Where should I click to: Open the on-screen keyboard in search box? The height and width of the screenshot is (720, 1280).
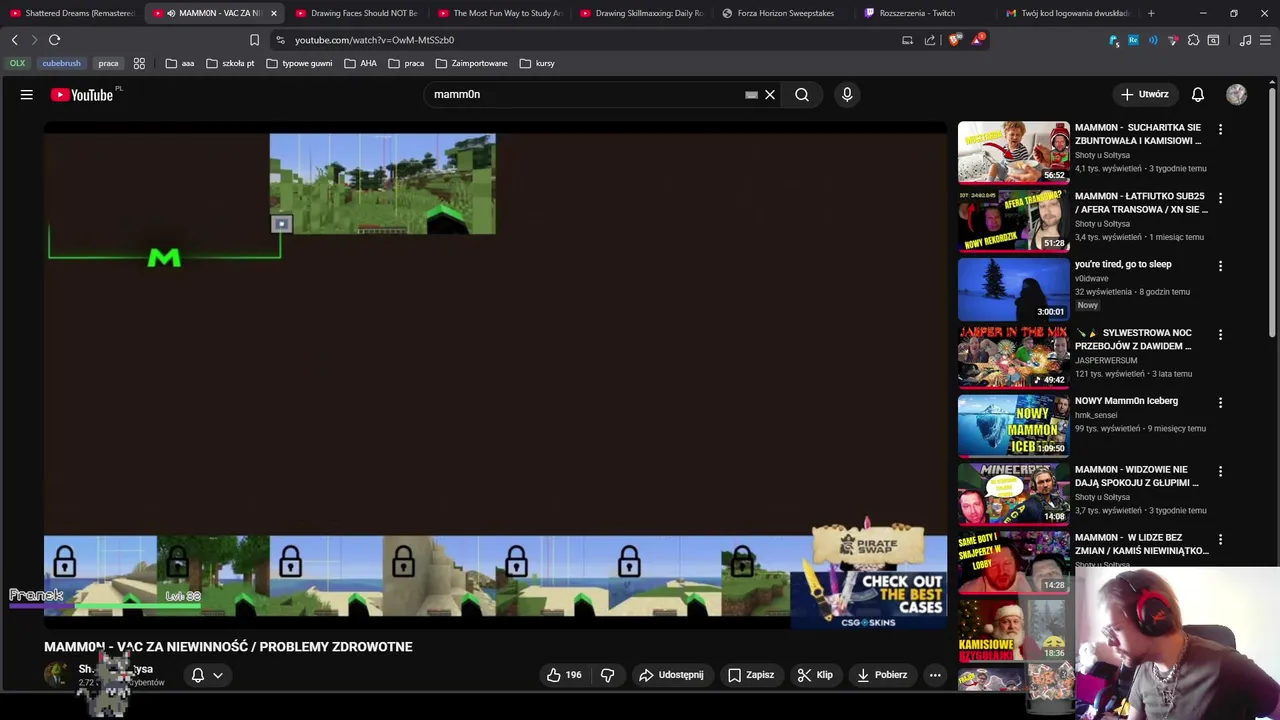pyautogui.click(x=751, y=94)
